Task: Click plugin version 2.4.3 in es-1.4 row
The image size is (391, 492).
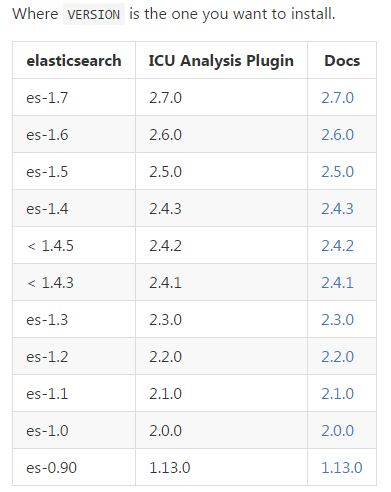Action: (x=165, y=209)
